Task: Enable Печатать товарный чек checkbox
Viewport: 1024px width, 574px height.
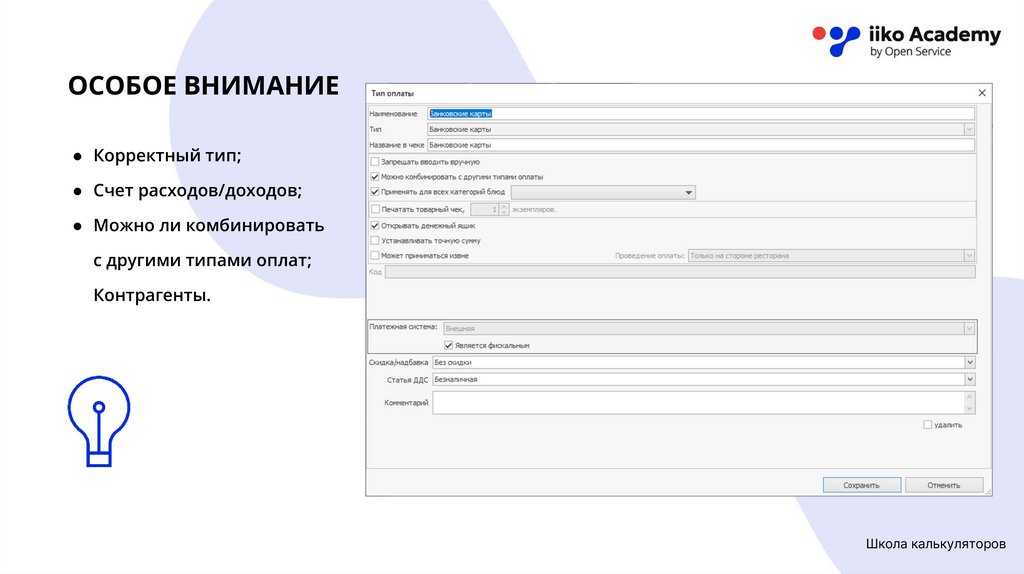Action: coord(375,209)
